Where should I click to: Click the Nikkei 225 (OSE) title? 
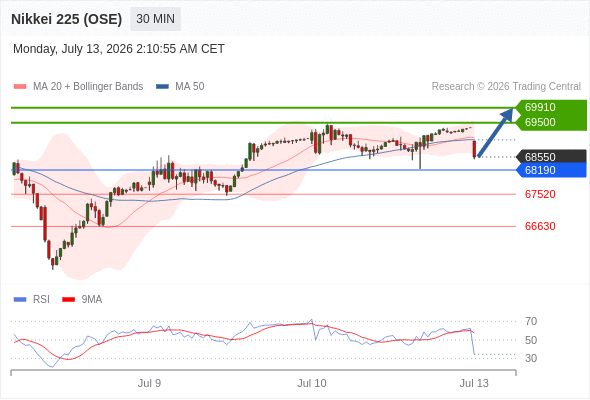pos(67,19)
